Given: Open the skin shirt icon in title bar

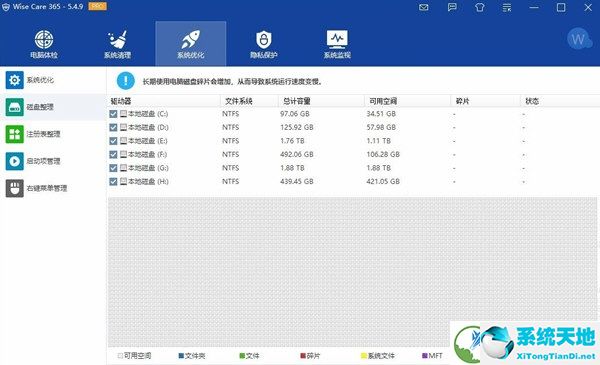Looking at the screenshot, I should [x=480, y=7].
